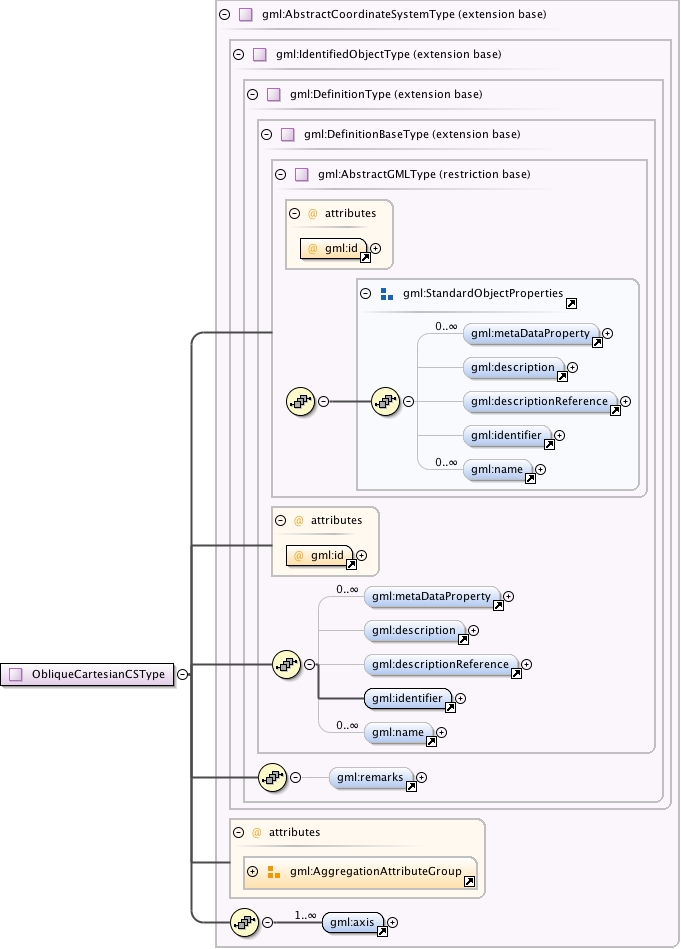Select gml:descriptionReference under DefinitionBaseType
Image resolution: width=681 pixels, height=949 pixels.
point(441,664)
